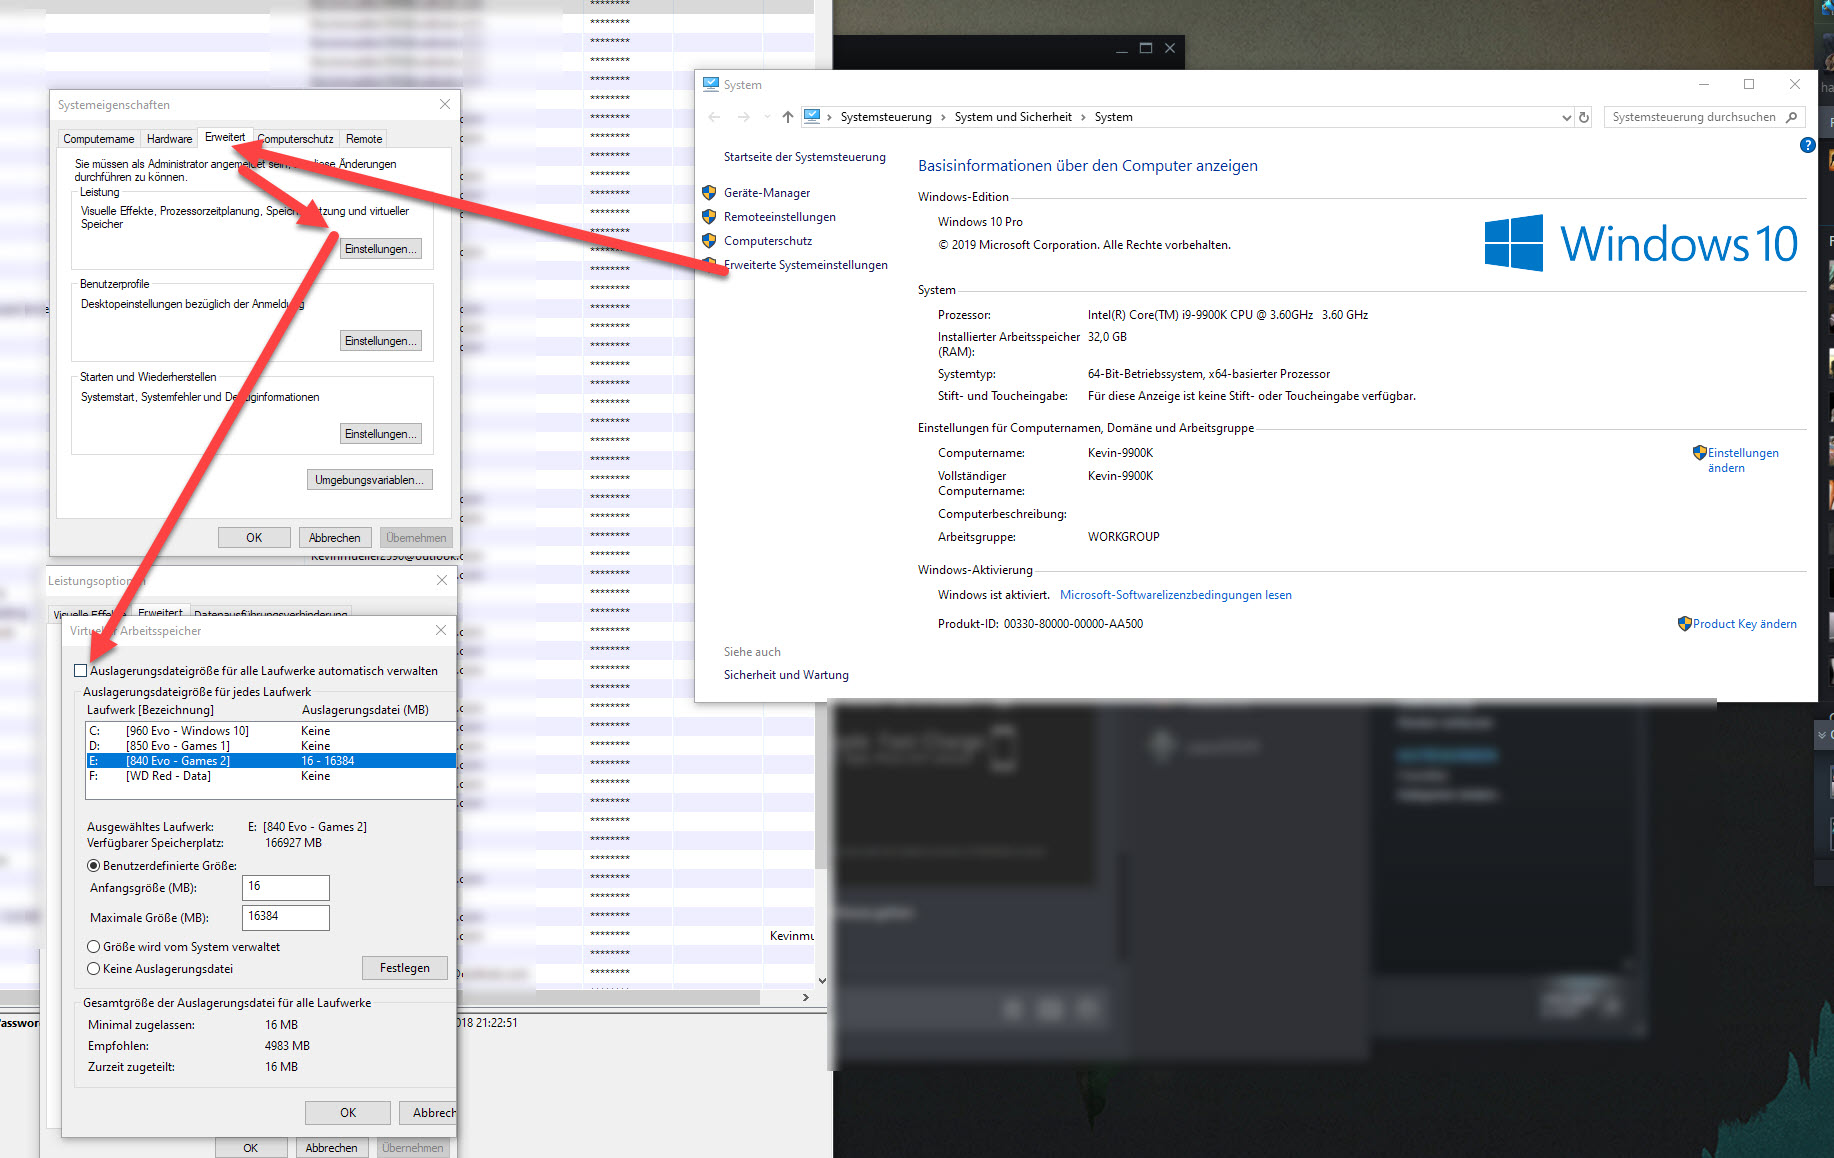Open Microsoft-Softwarelizenzbedingungen lesen link
This screenshot has height=1158, width=1834.
pos(1176,595)
